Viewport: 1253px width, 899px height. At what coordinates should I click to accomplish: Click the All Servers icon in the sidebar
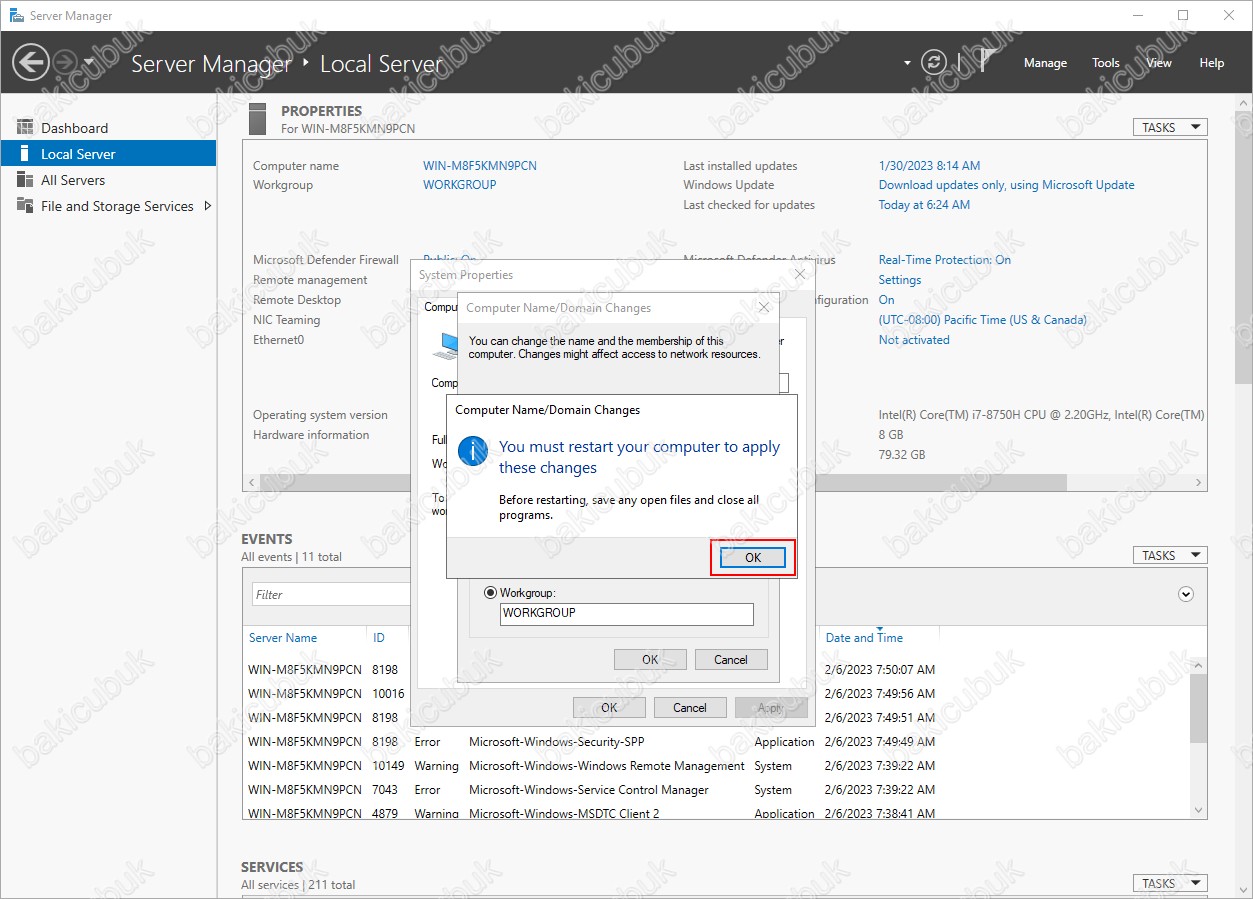point(25,180)
